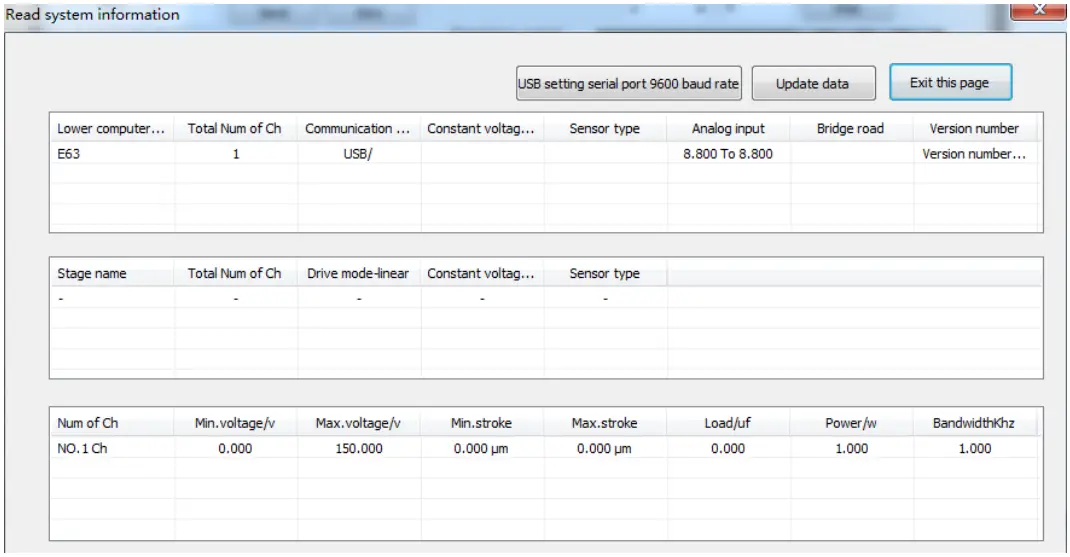The image size is (1070, 557).
Task: Select the 0.000 Load/uf cell
Action: [728, 448]
